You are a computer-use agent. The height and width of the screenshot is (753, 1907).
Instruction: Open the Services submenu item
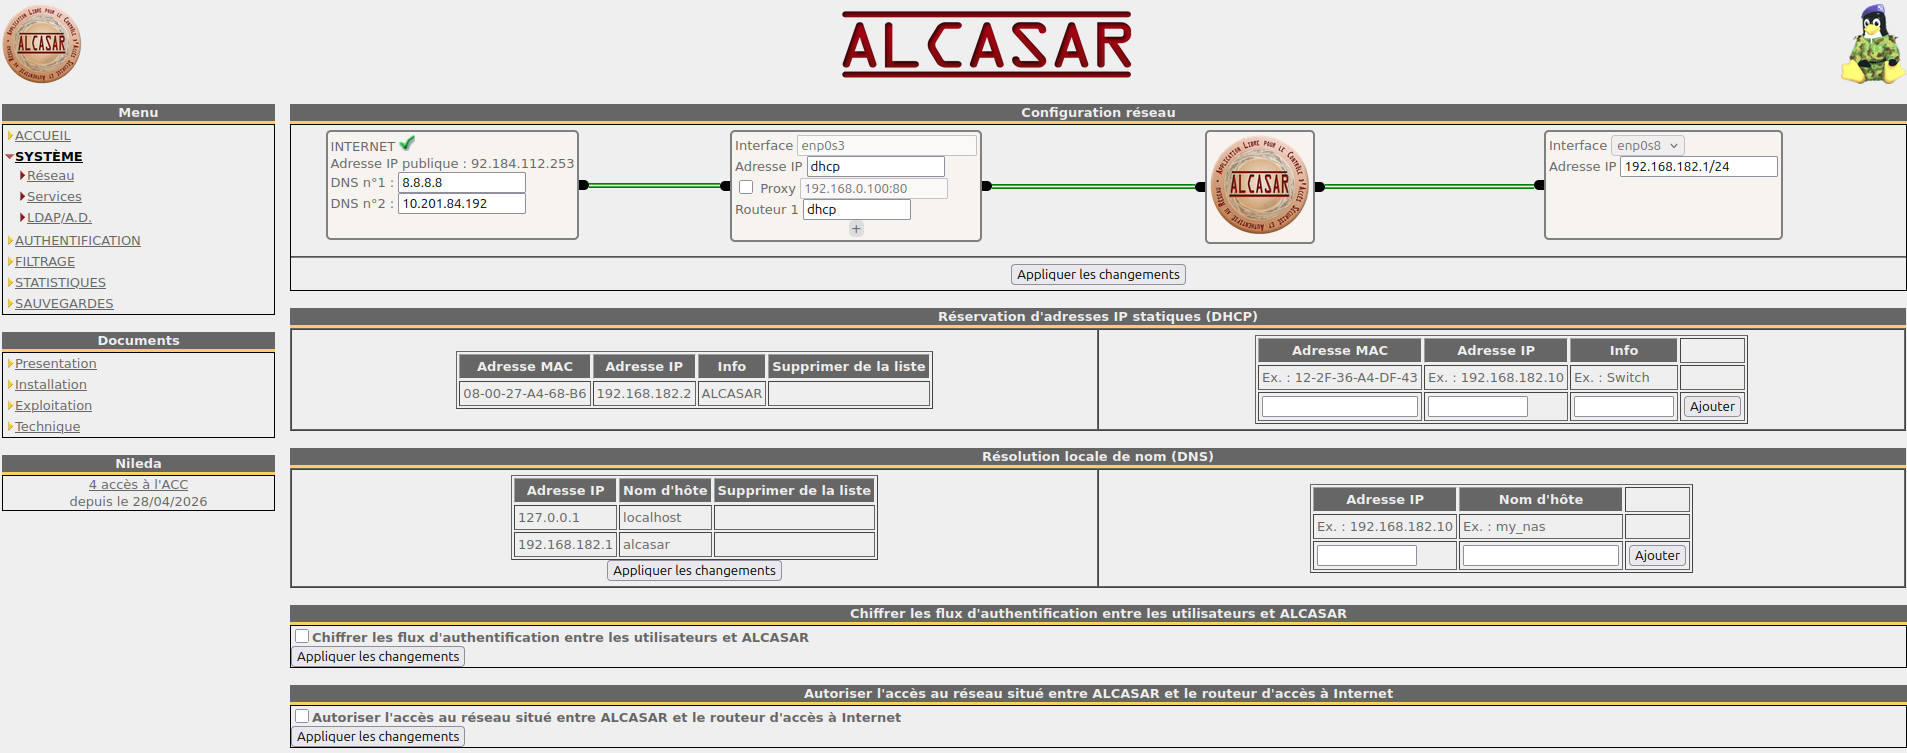click(54, 196)
